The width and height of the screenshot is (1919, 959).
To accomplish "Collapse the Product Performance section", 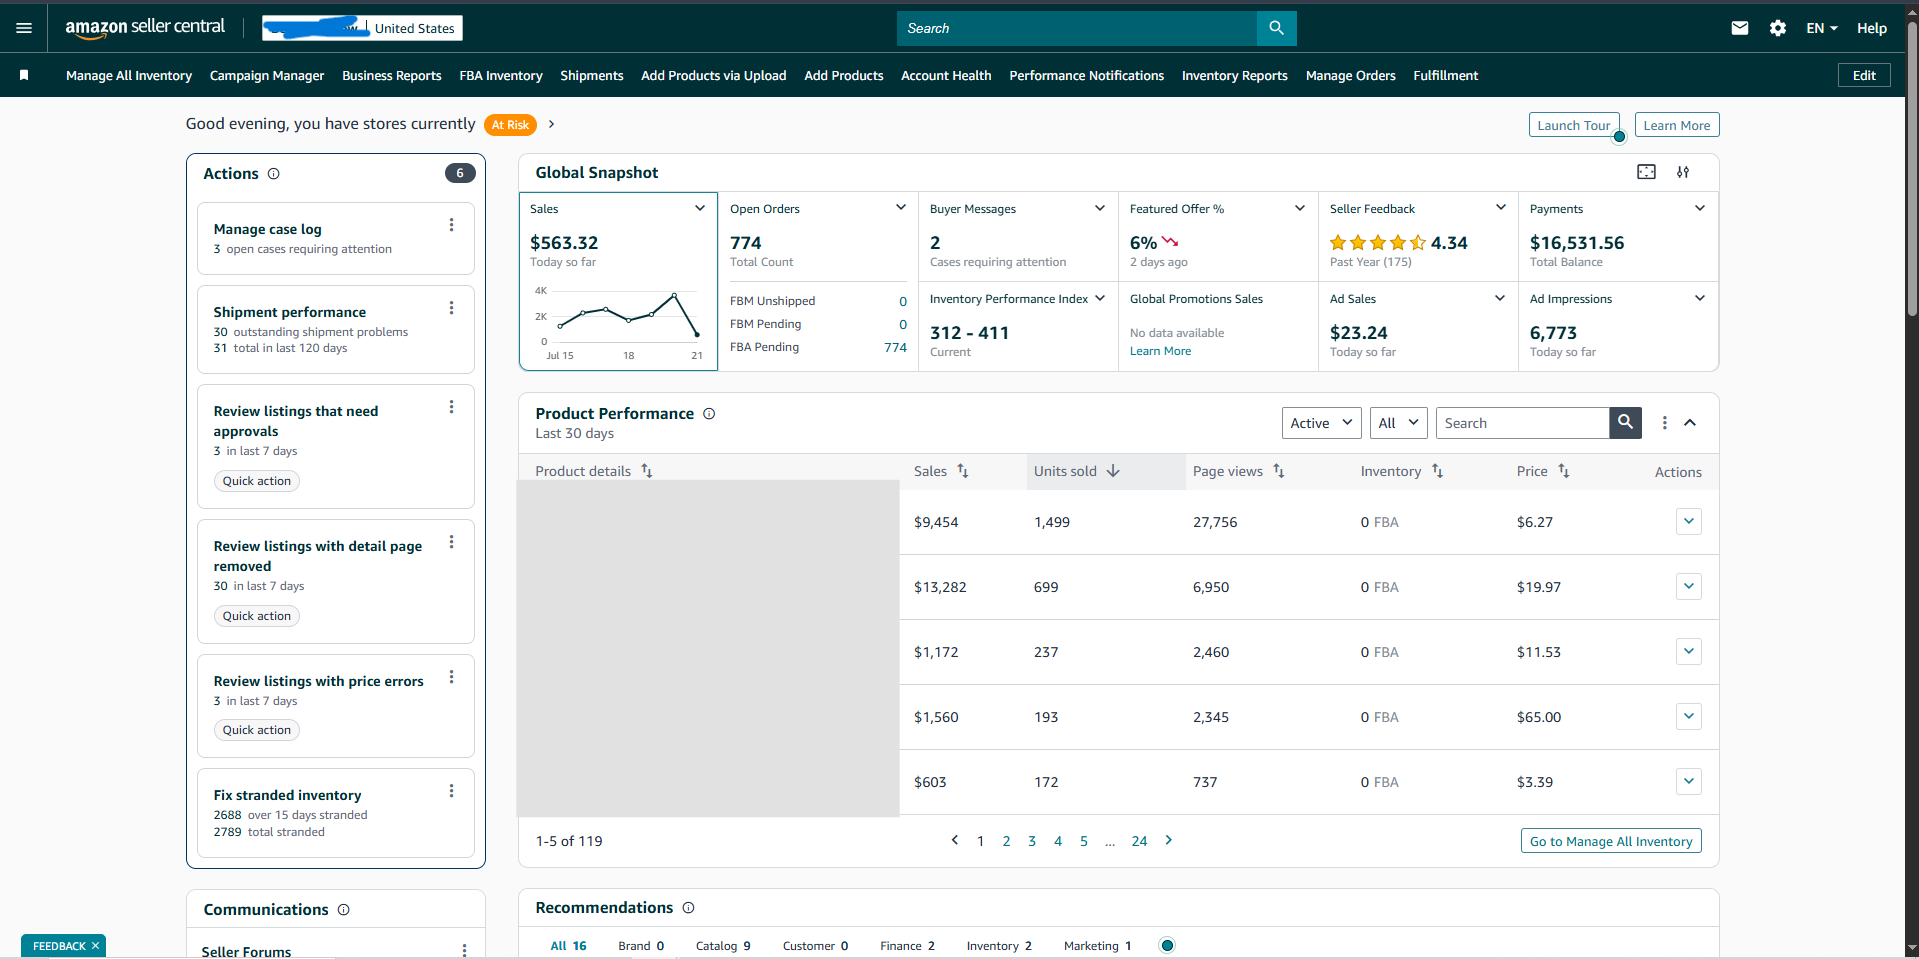I will [1690, 423].
